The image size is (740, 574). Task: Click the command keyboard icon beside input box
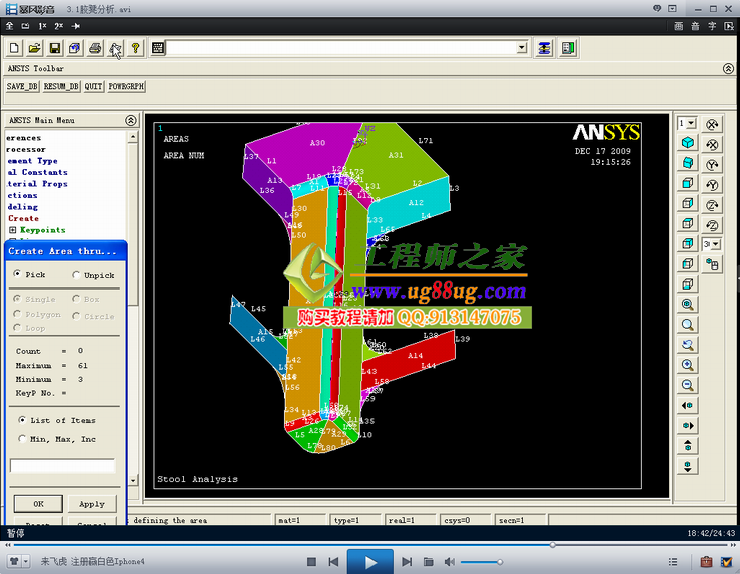(158, 48)
